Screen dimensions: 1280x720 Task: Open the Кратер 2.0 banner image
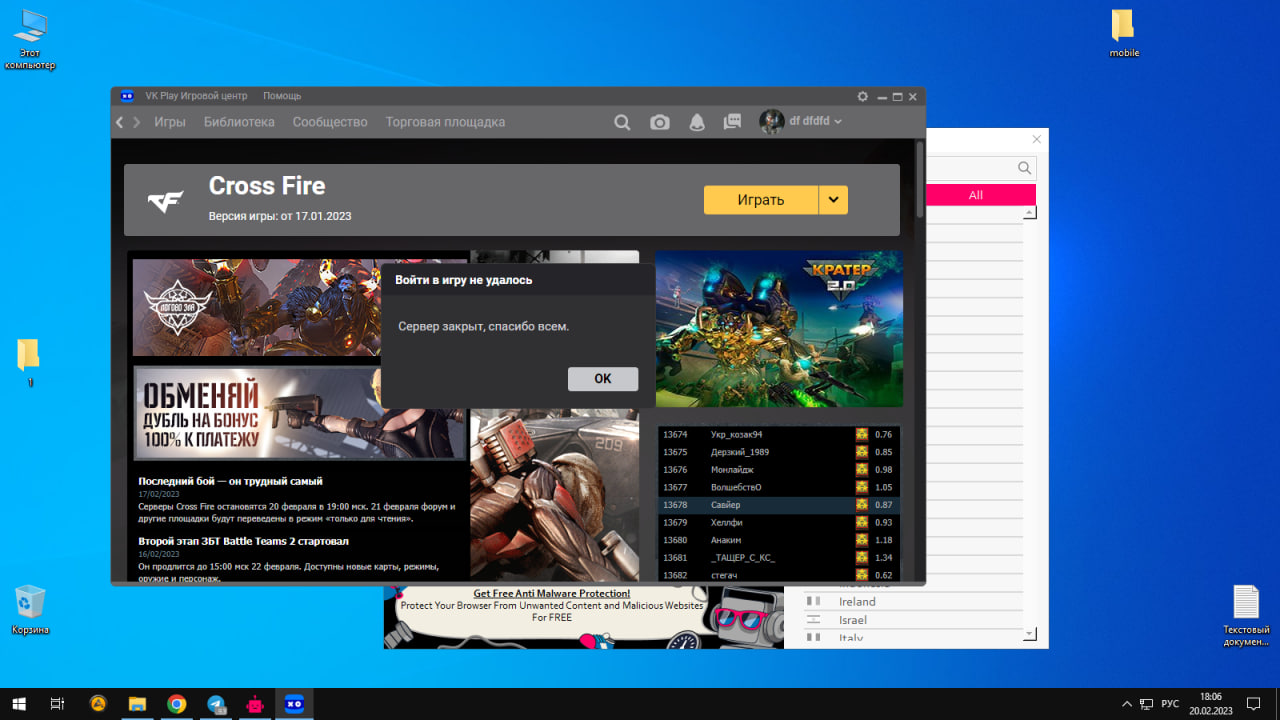click(x=779, y=329)
